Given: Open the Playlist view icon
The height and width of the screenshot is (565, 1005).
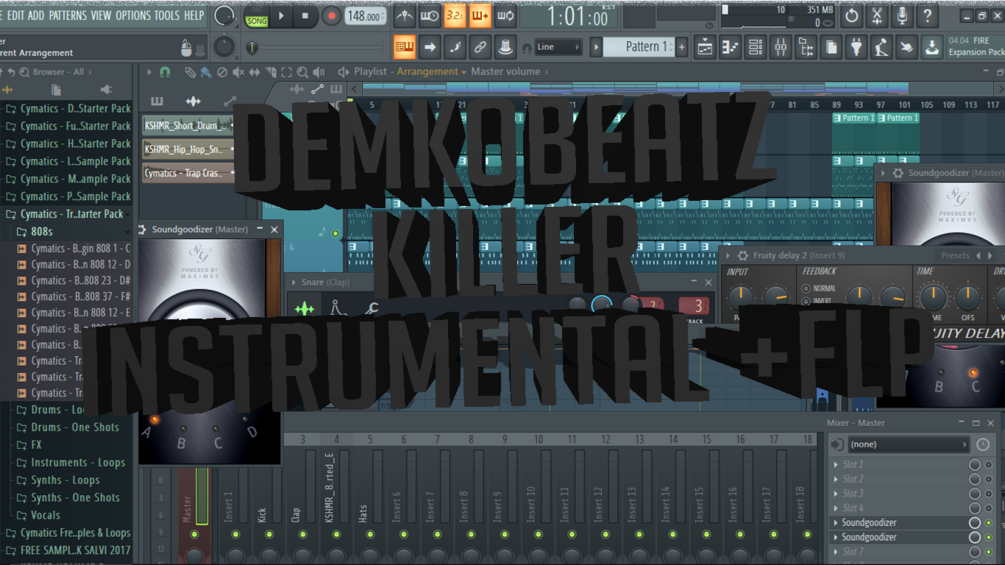Looking at the screenshot, I should click(x=705, y=47).
